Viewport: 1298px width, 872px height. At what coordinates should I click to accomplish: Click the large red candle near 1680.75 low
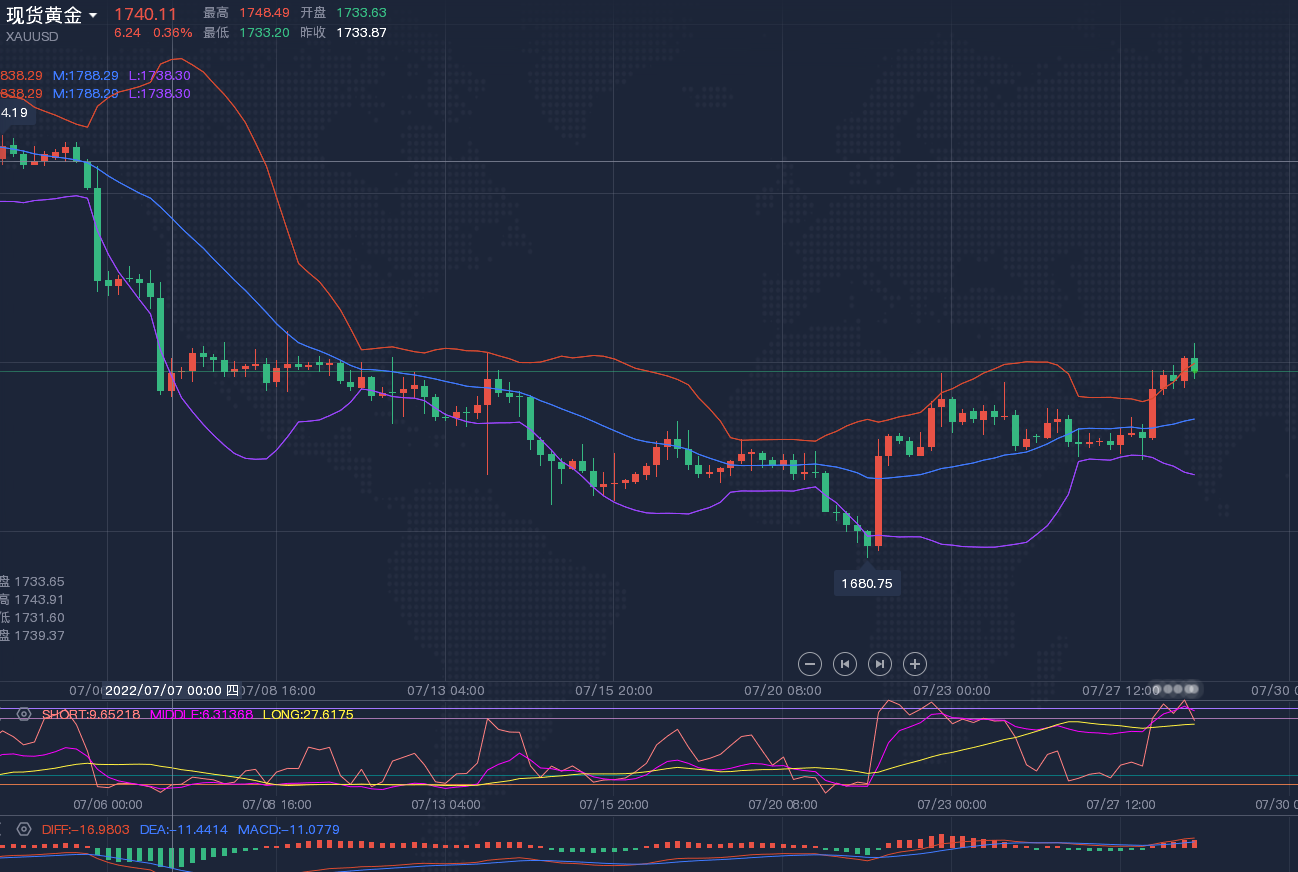tap(879, 500)
